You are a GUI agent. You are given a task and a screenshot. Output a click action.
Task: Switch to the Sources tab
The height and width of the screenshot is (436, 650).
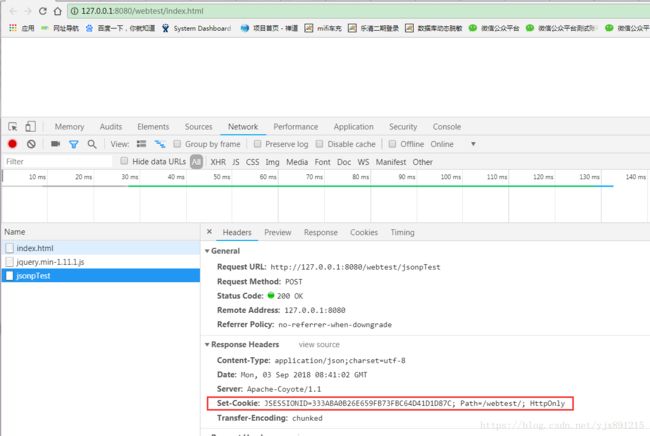(x=199, y=127)
